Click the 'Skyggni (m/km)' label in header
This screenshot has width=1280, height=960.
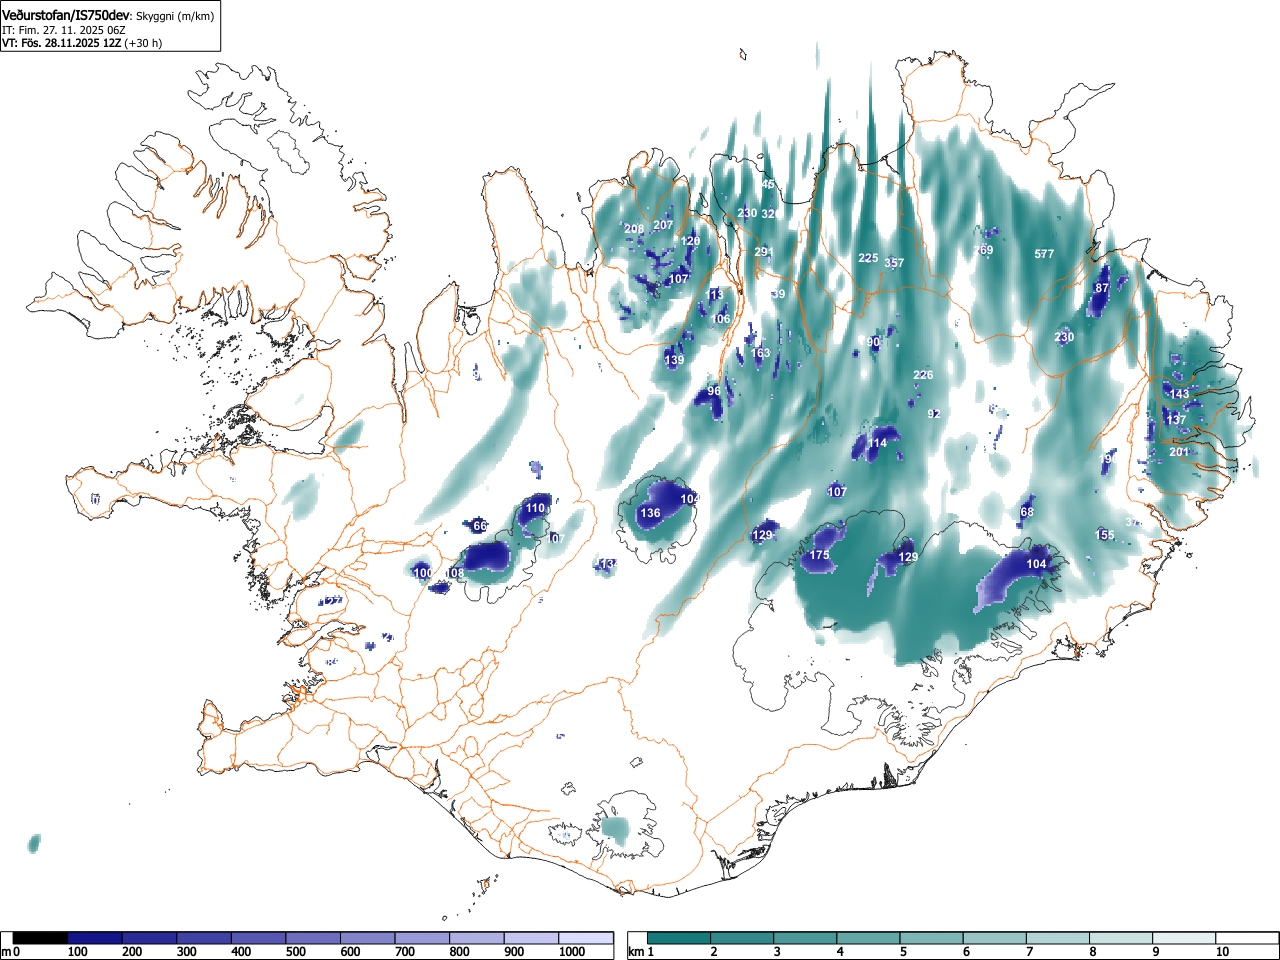point(175,16)
